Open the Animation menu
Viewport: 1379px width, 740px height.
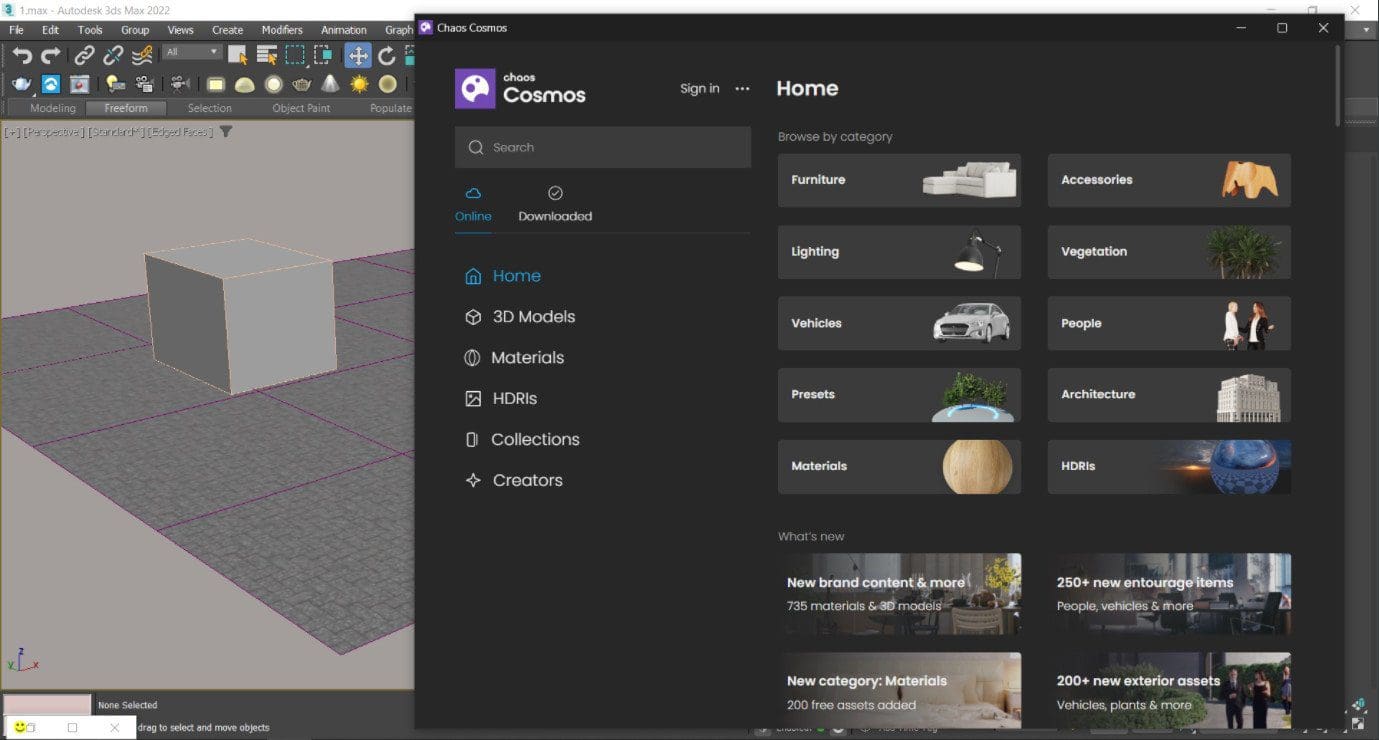(344, 30)
